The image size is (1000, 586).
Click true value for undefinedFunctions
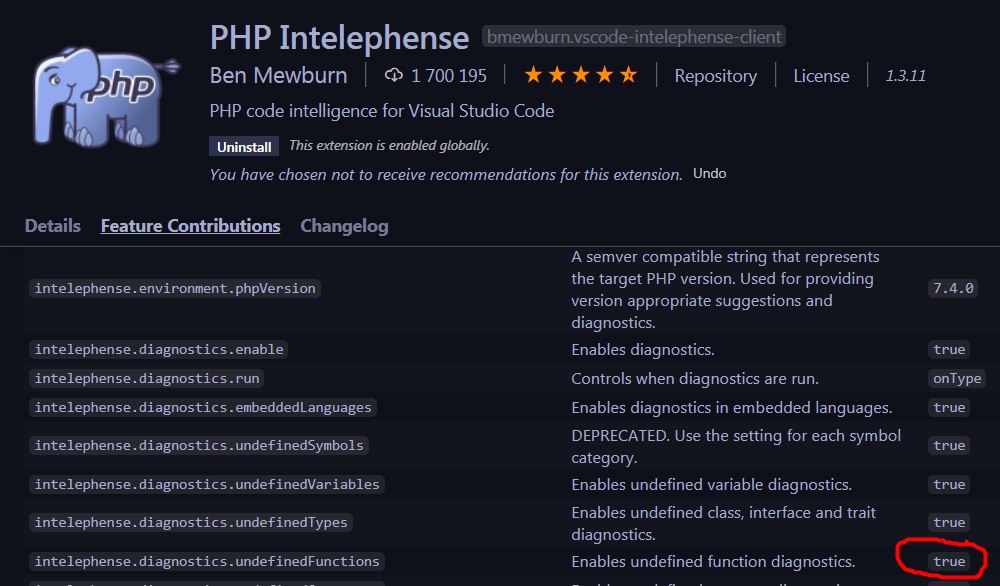coord(949,561)
